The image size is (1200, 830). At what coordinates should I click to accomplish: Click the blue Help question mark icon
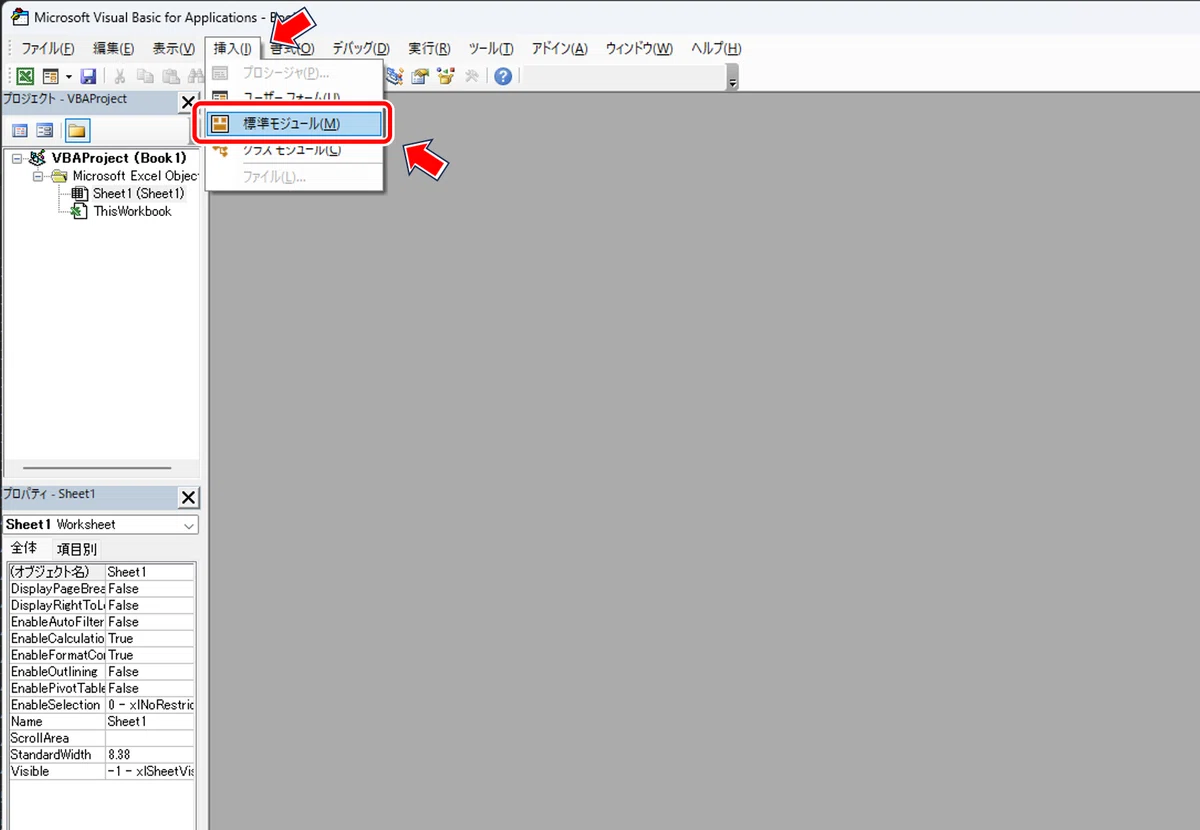(x=503, y=76)
